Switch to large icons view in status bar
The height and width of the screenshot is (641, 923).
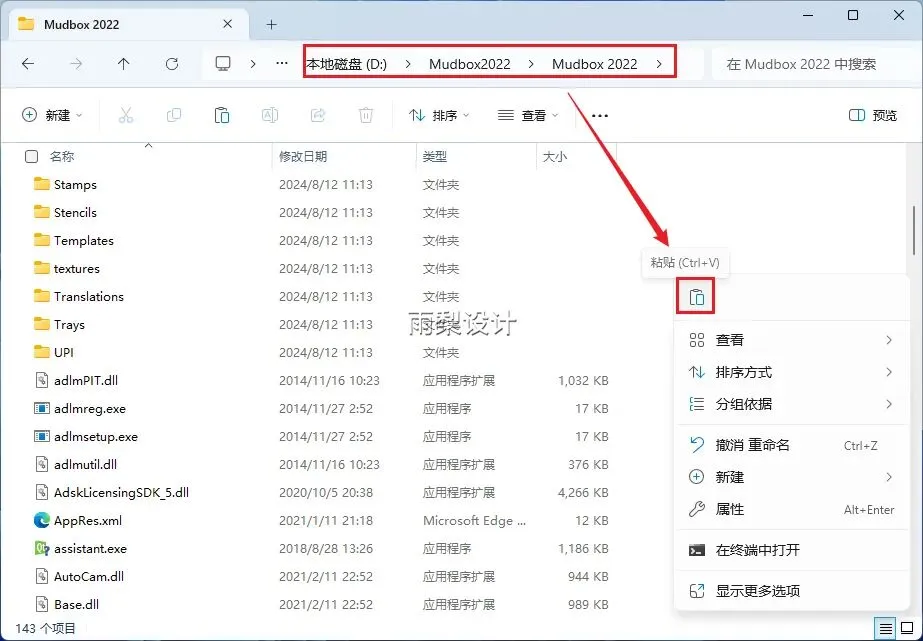pyautogui.click(x=907, y=629)
